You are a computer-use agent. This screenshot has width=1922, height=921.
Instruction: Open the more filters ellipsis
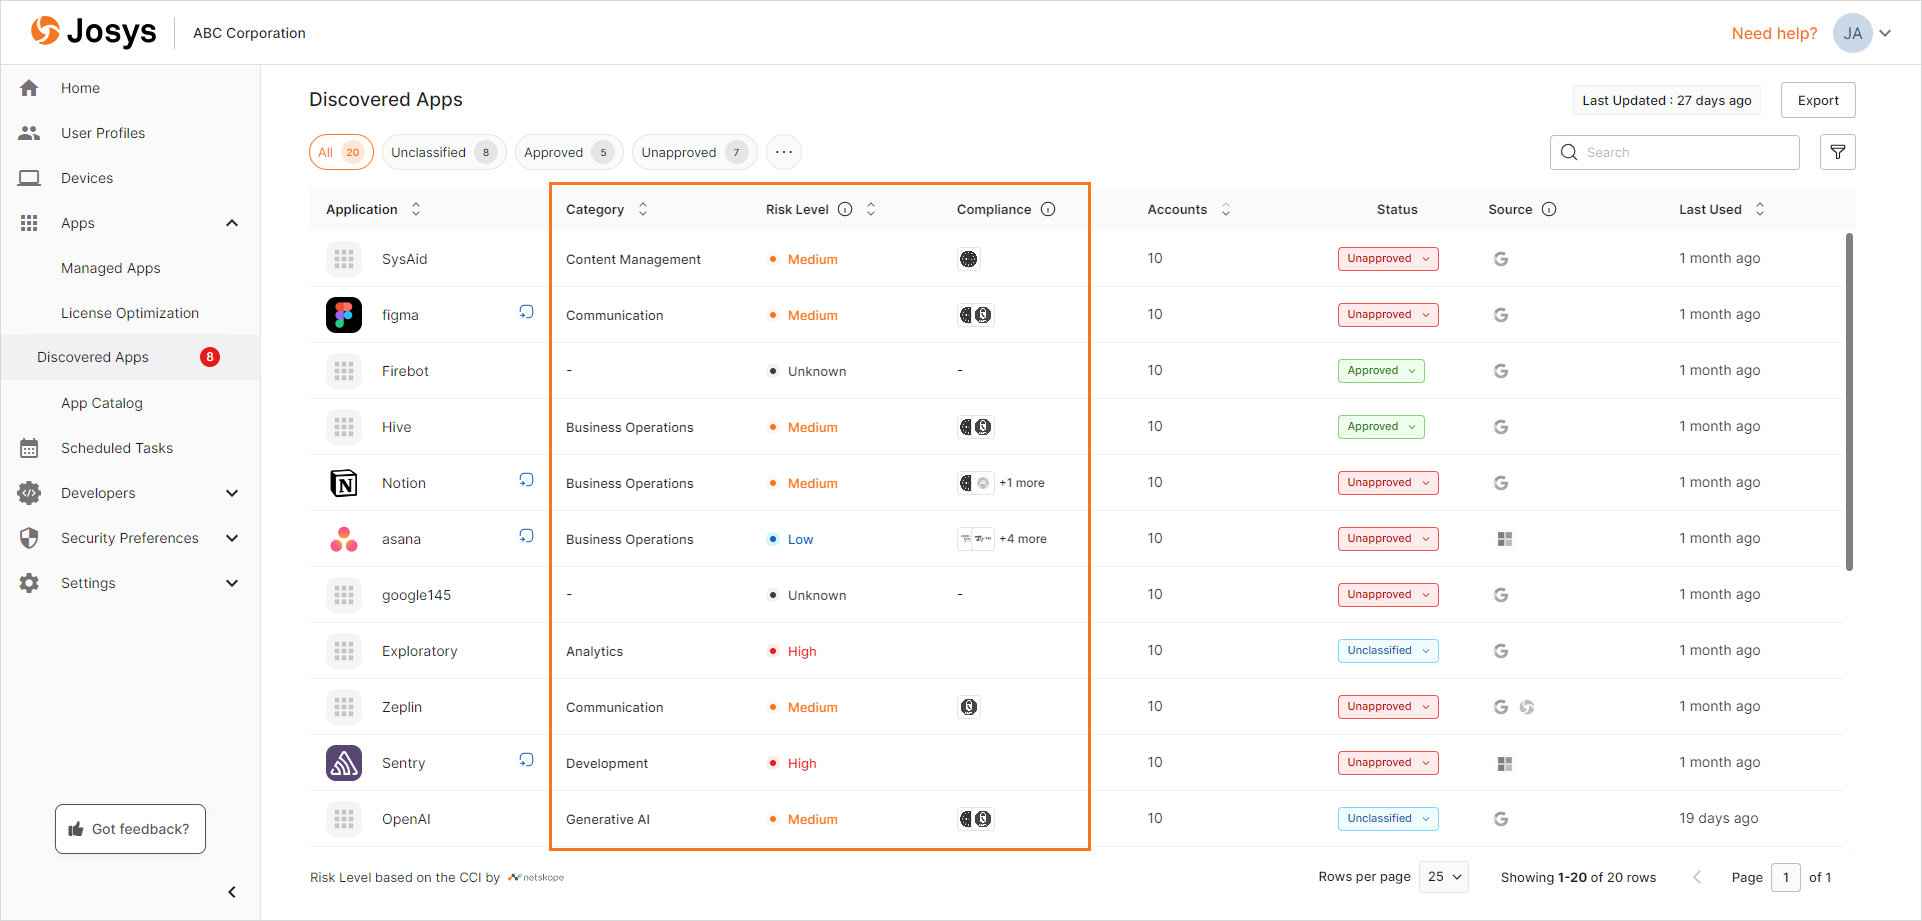click(784, 152)
